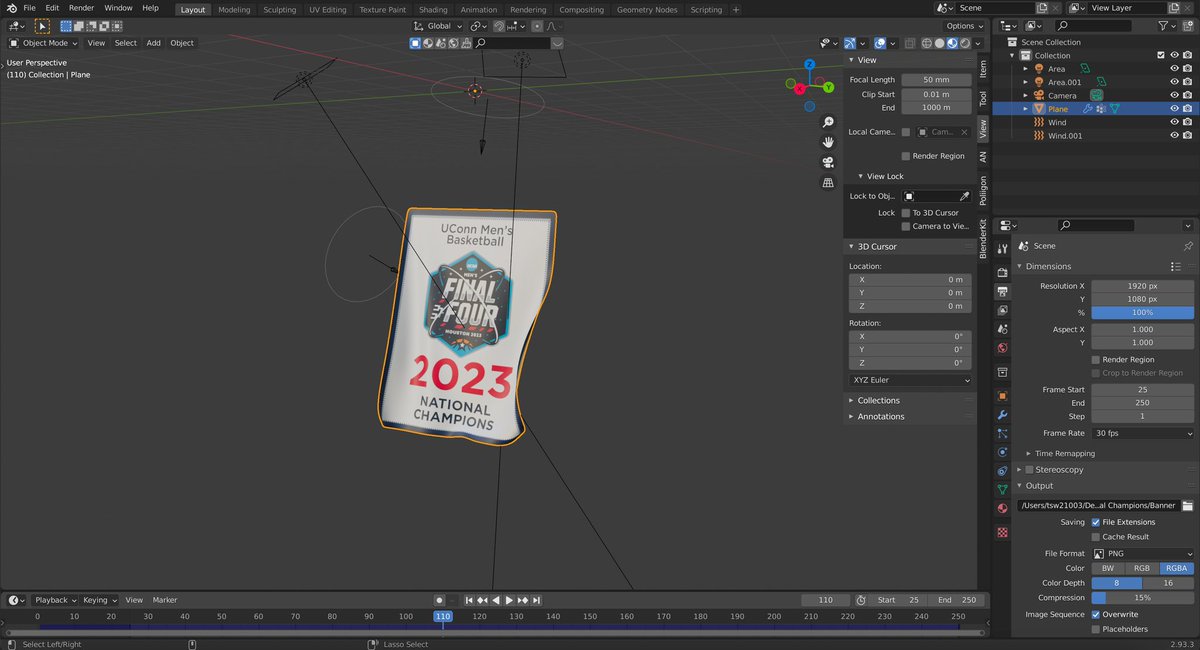Open the Render menu
This screenshot has height=650, width=1200.
coord(81,8)
